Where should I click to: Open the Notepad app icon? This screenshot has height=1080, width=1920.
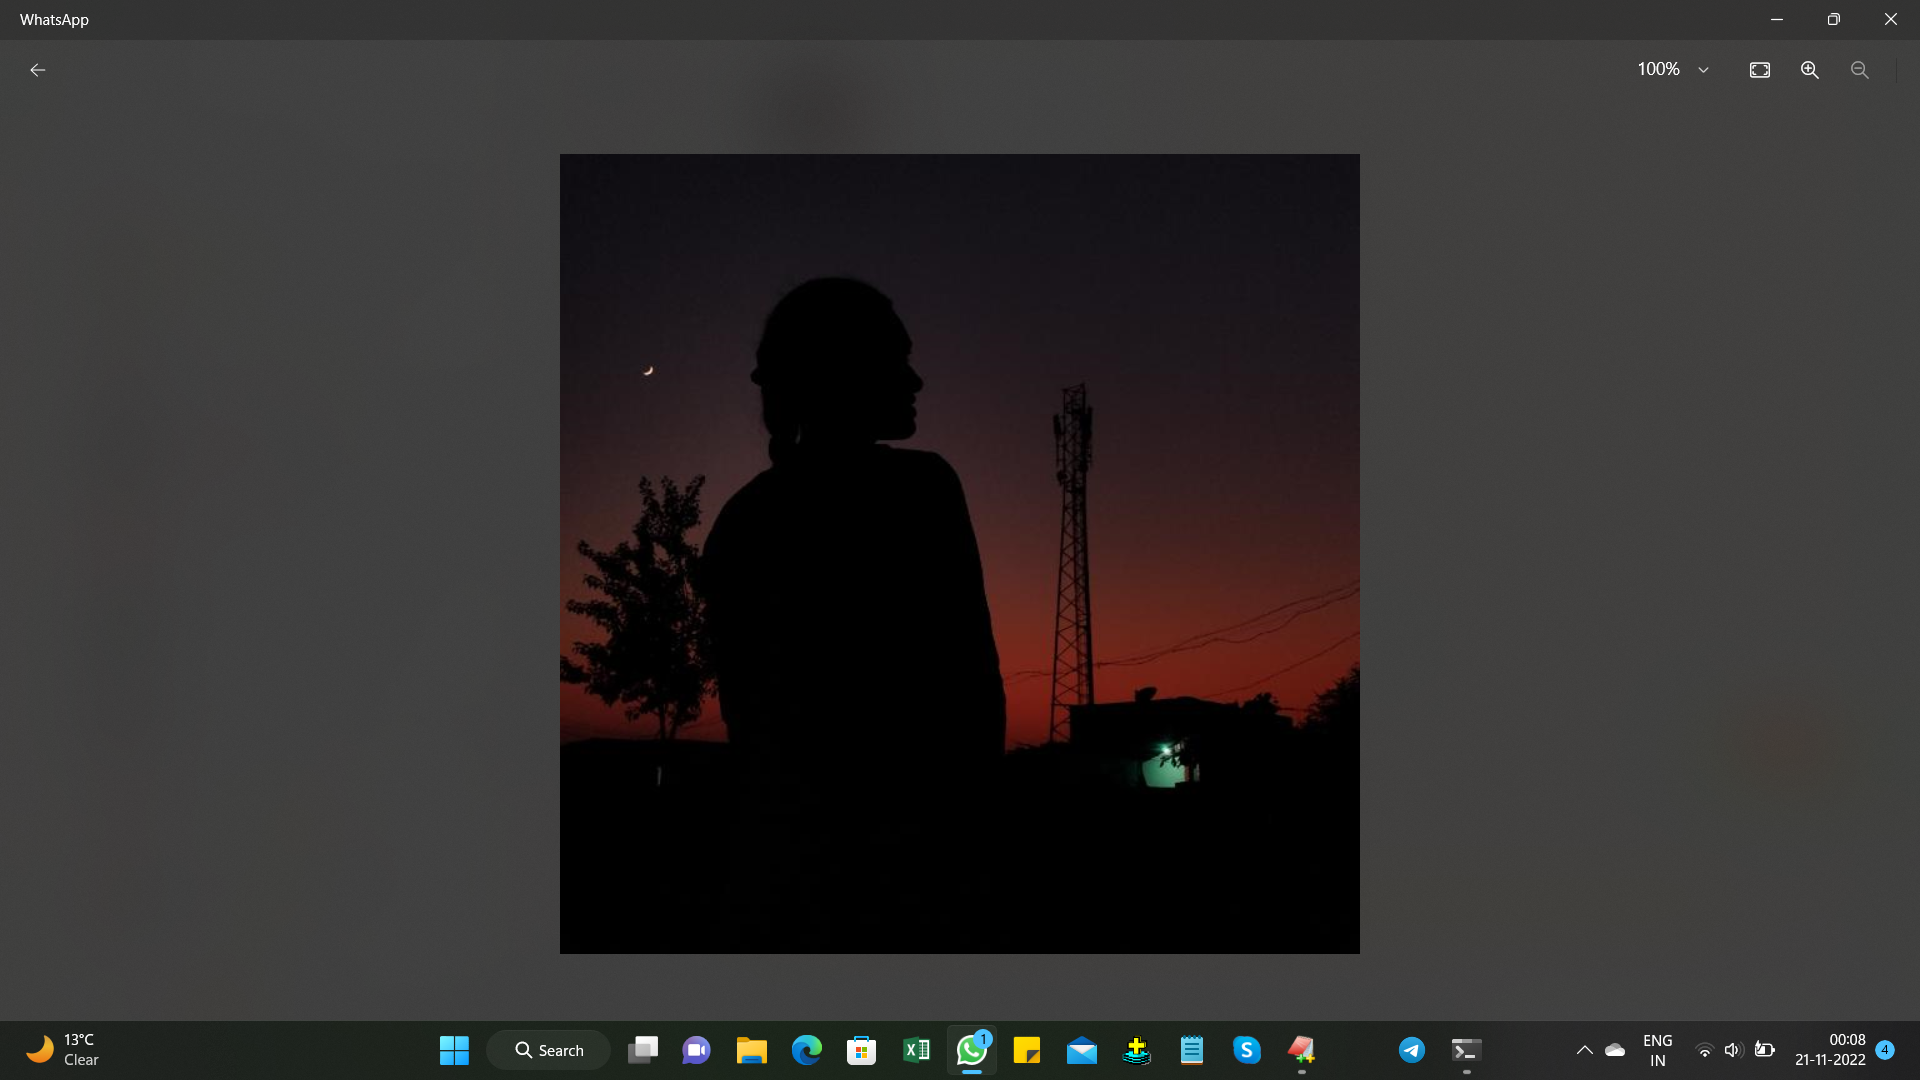tap(1192, 1050)
